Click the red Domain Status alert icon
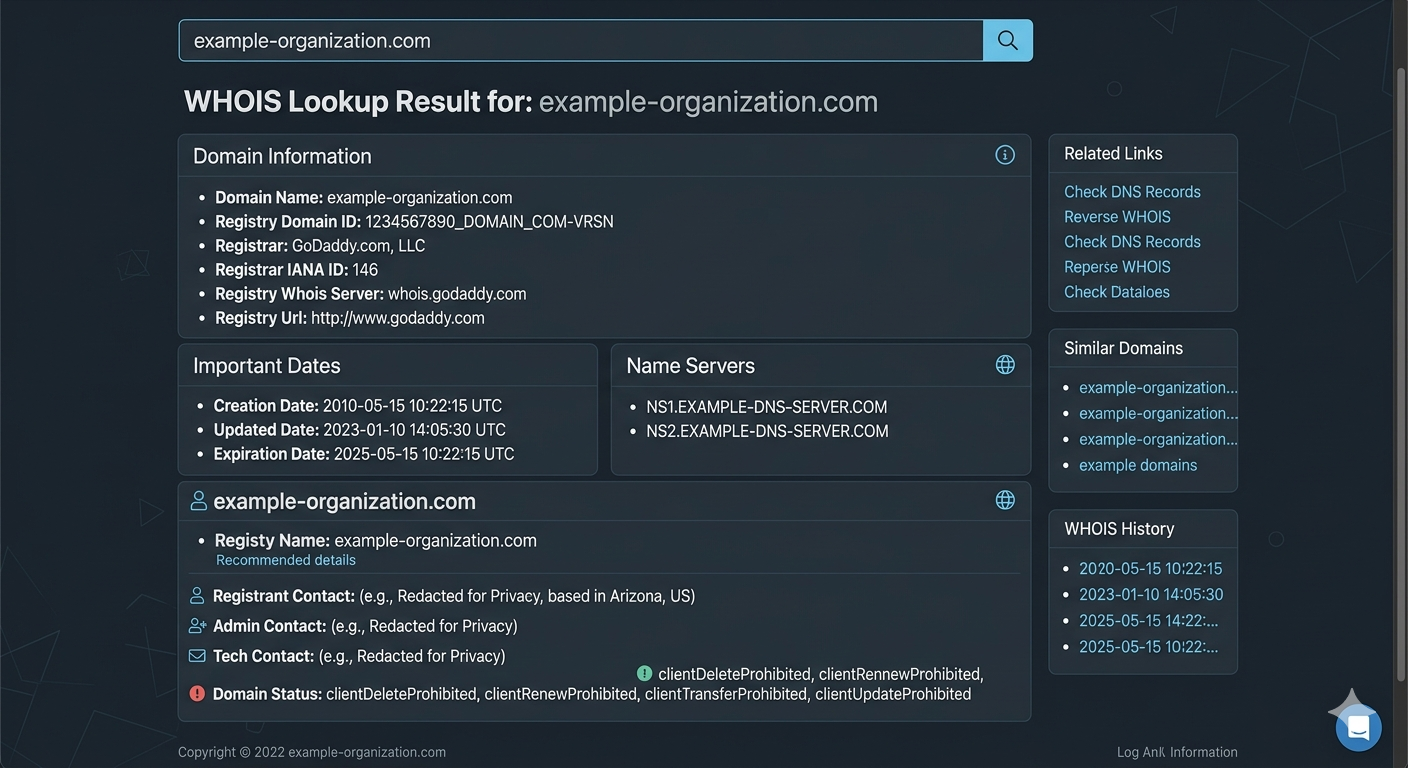This screenshot has height=768, width=1408. (197, 693)
